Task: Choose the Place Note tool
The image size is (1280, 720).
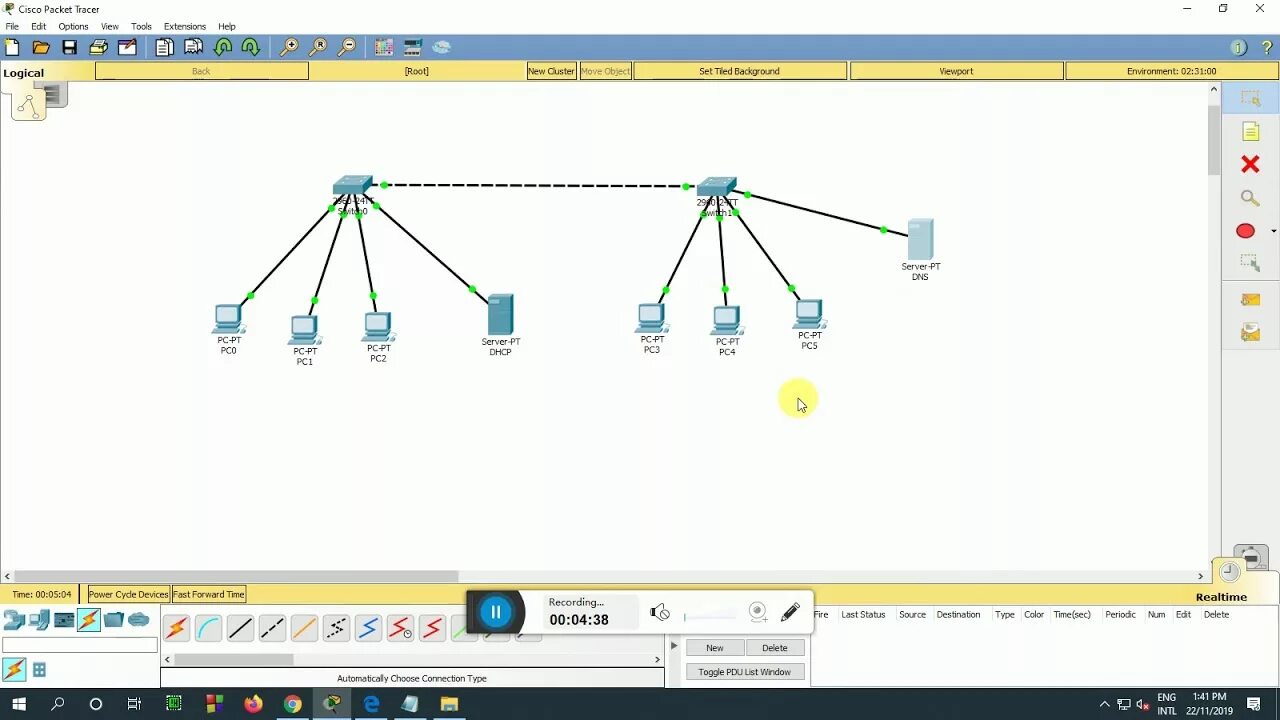Action: (x=1250, y=131)
